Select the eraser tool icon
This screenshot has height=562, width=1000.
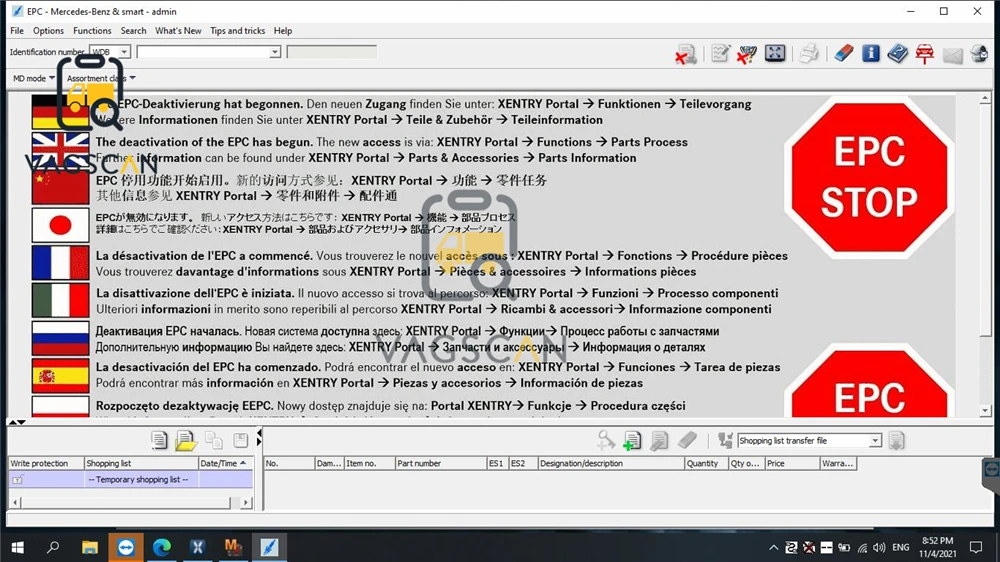tap(844, 54)
